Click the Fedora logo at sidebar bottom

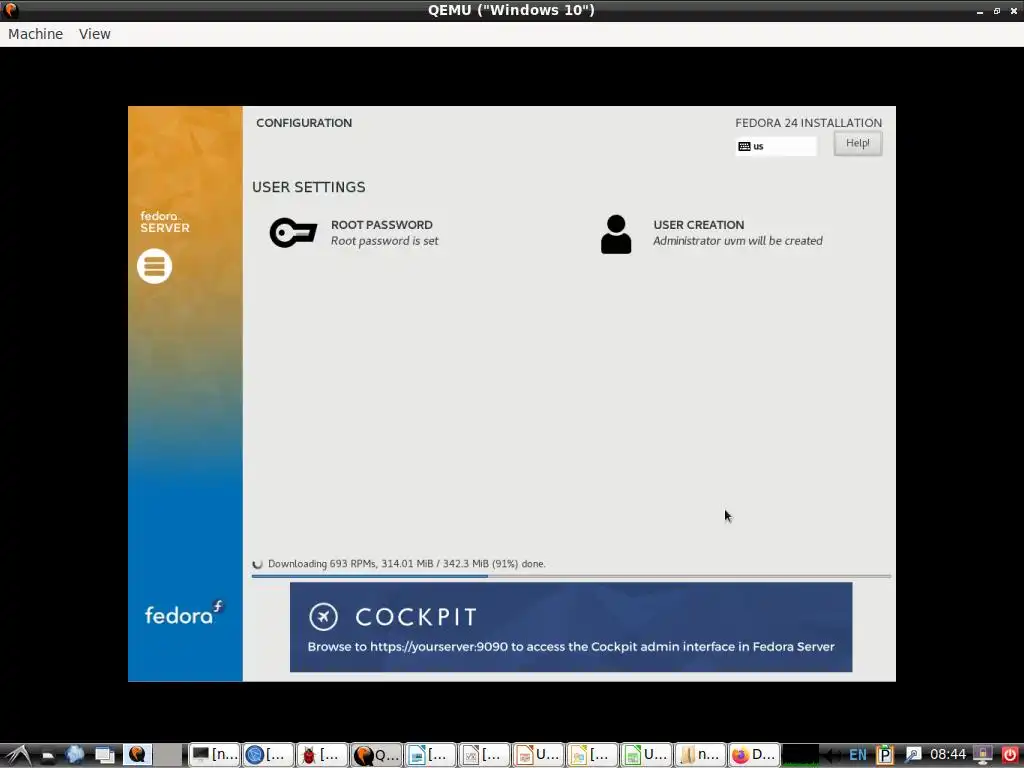[x=184, y=613]
